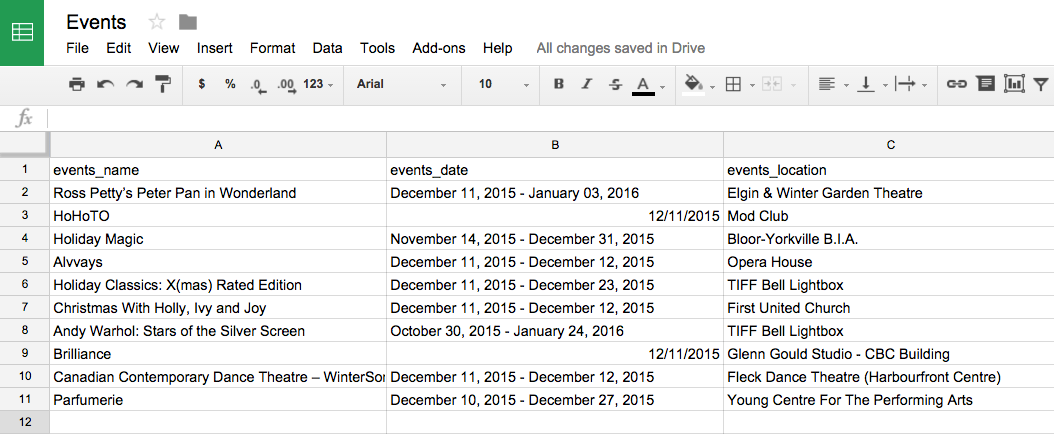The height and width of the screenshot is (434, 1054).
Task: Select column B header
Action: pos(555,144)
